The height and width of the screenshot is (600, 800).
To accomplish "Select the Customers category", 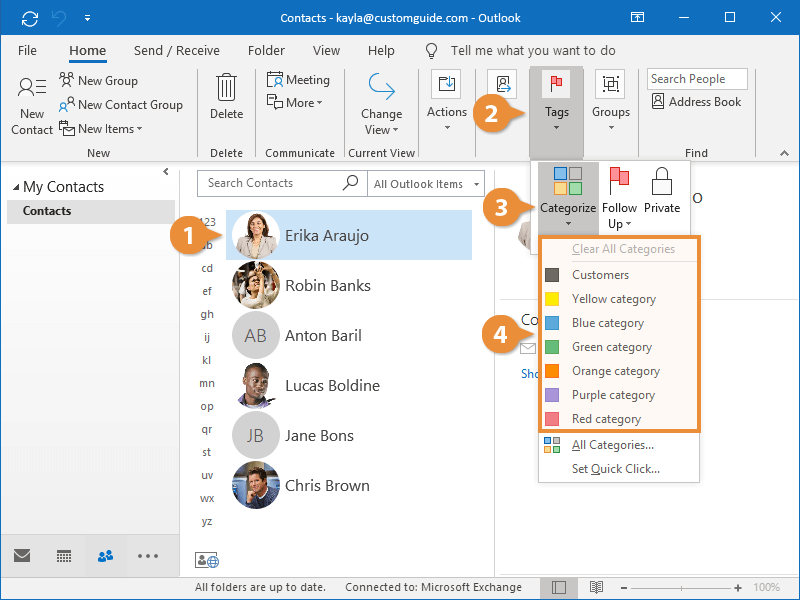I will click(619, 275).
